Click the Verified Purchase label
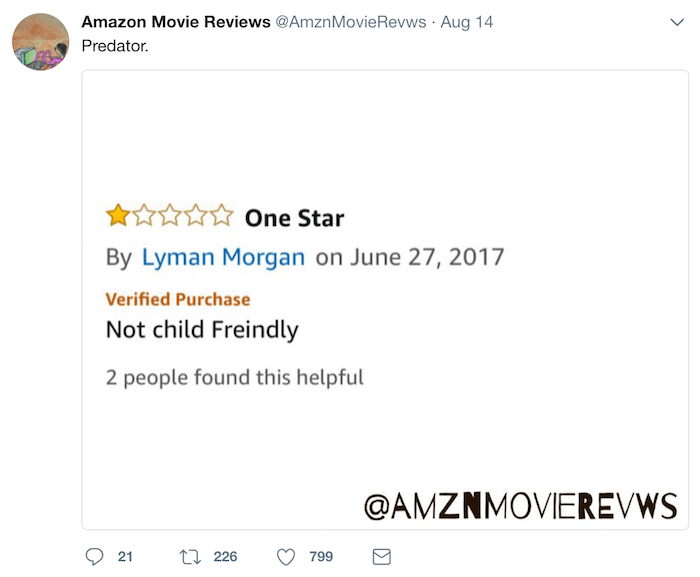Image resolution: width=700 pixels, height=577 pixels. (178, 299)
